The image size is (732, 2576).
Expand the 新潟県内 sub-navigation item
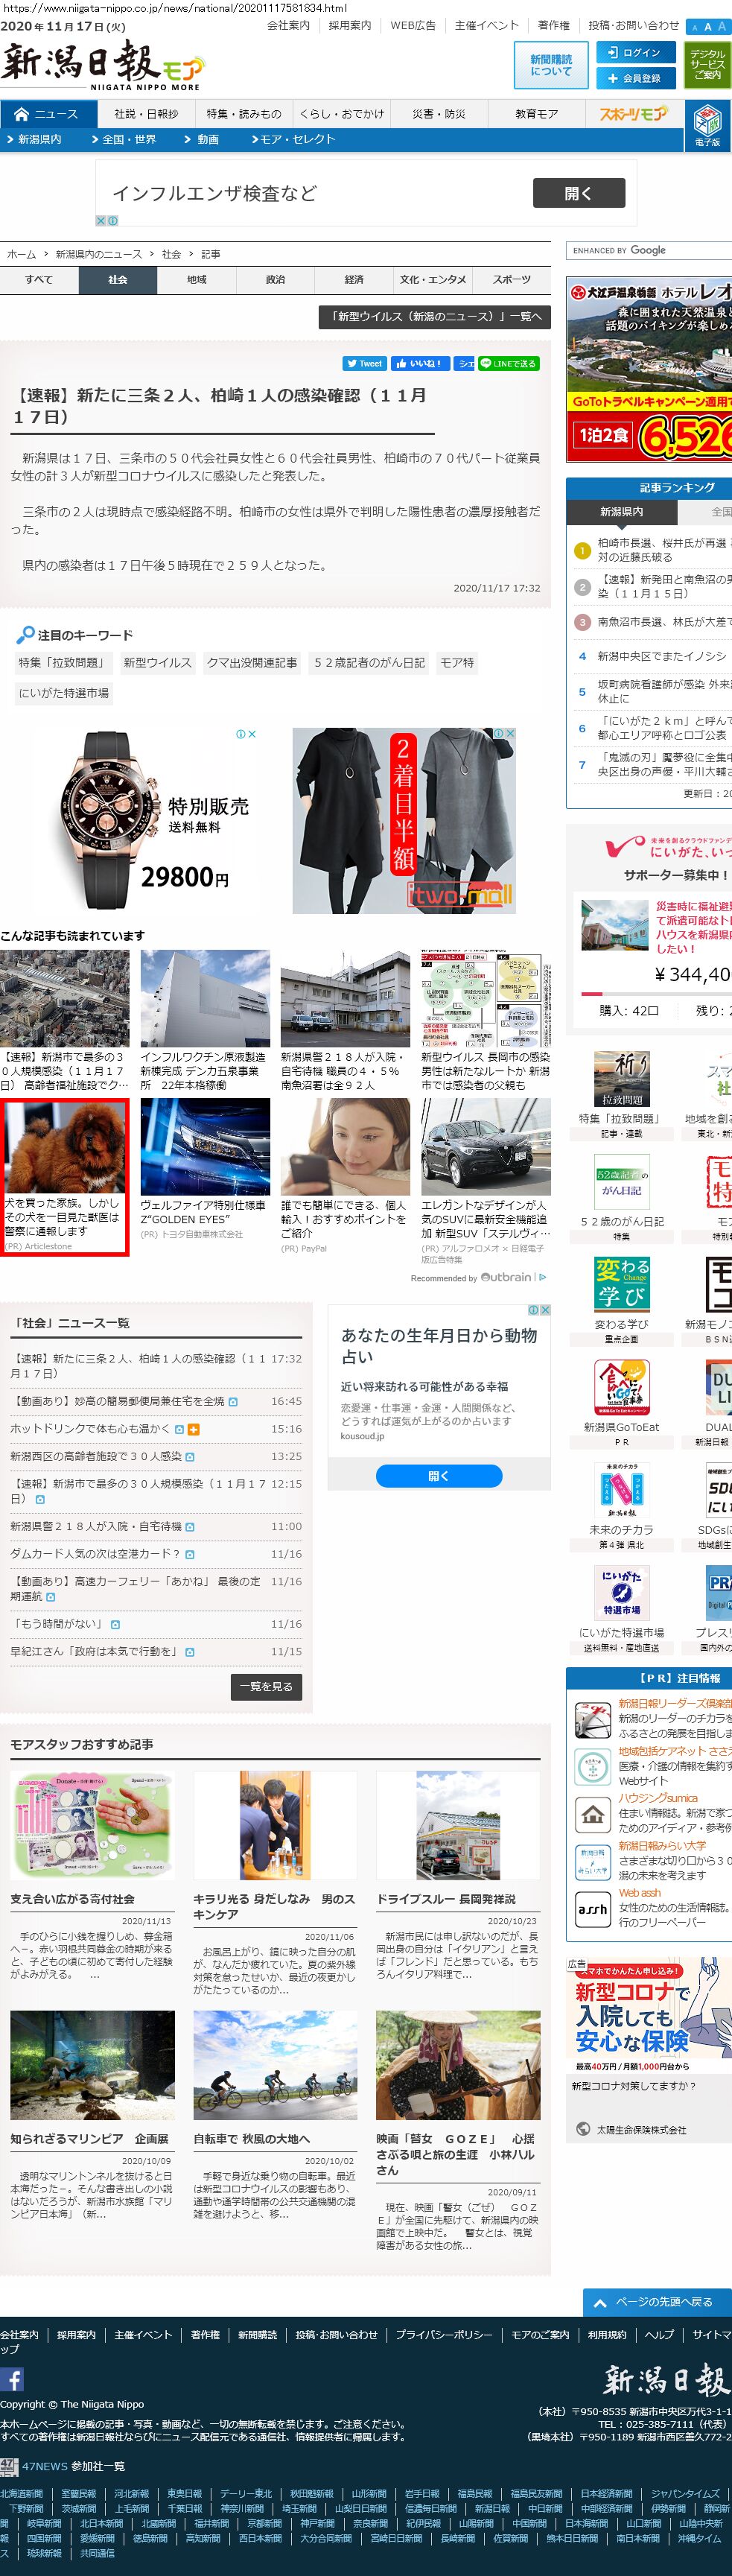click(x=34, y=140)
